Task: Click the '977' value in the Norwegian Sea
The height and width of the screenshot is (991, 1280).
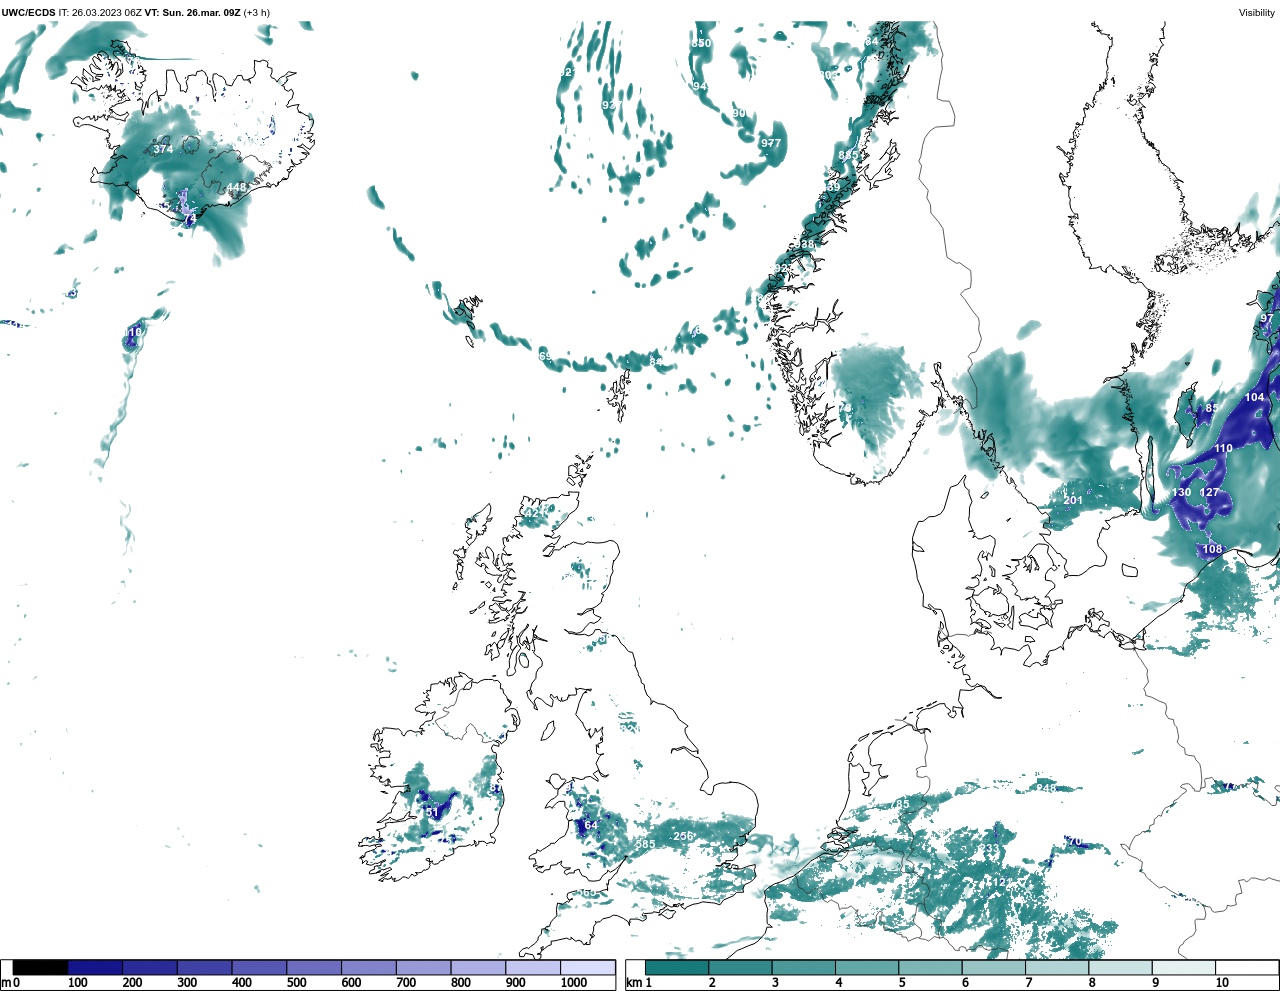Action: (x=771, y=143)
